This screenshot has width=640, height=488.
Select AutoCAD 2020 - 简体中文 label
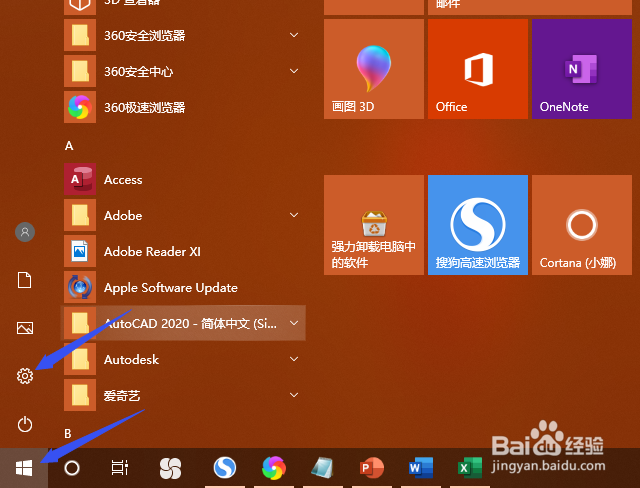[191, 324]
